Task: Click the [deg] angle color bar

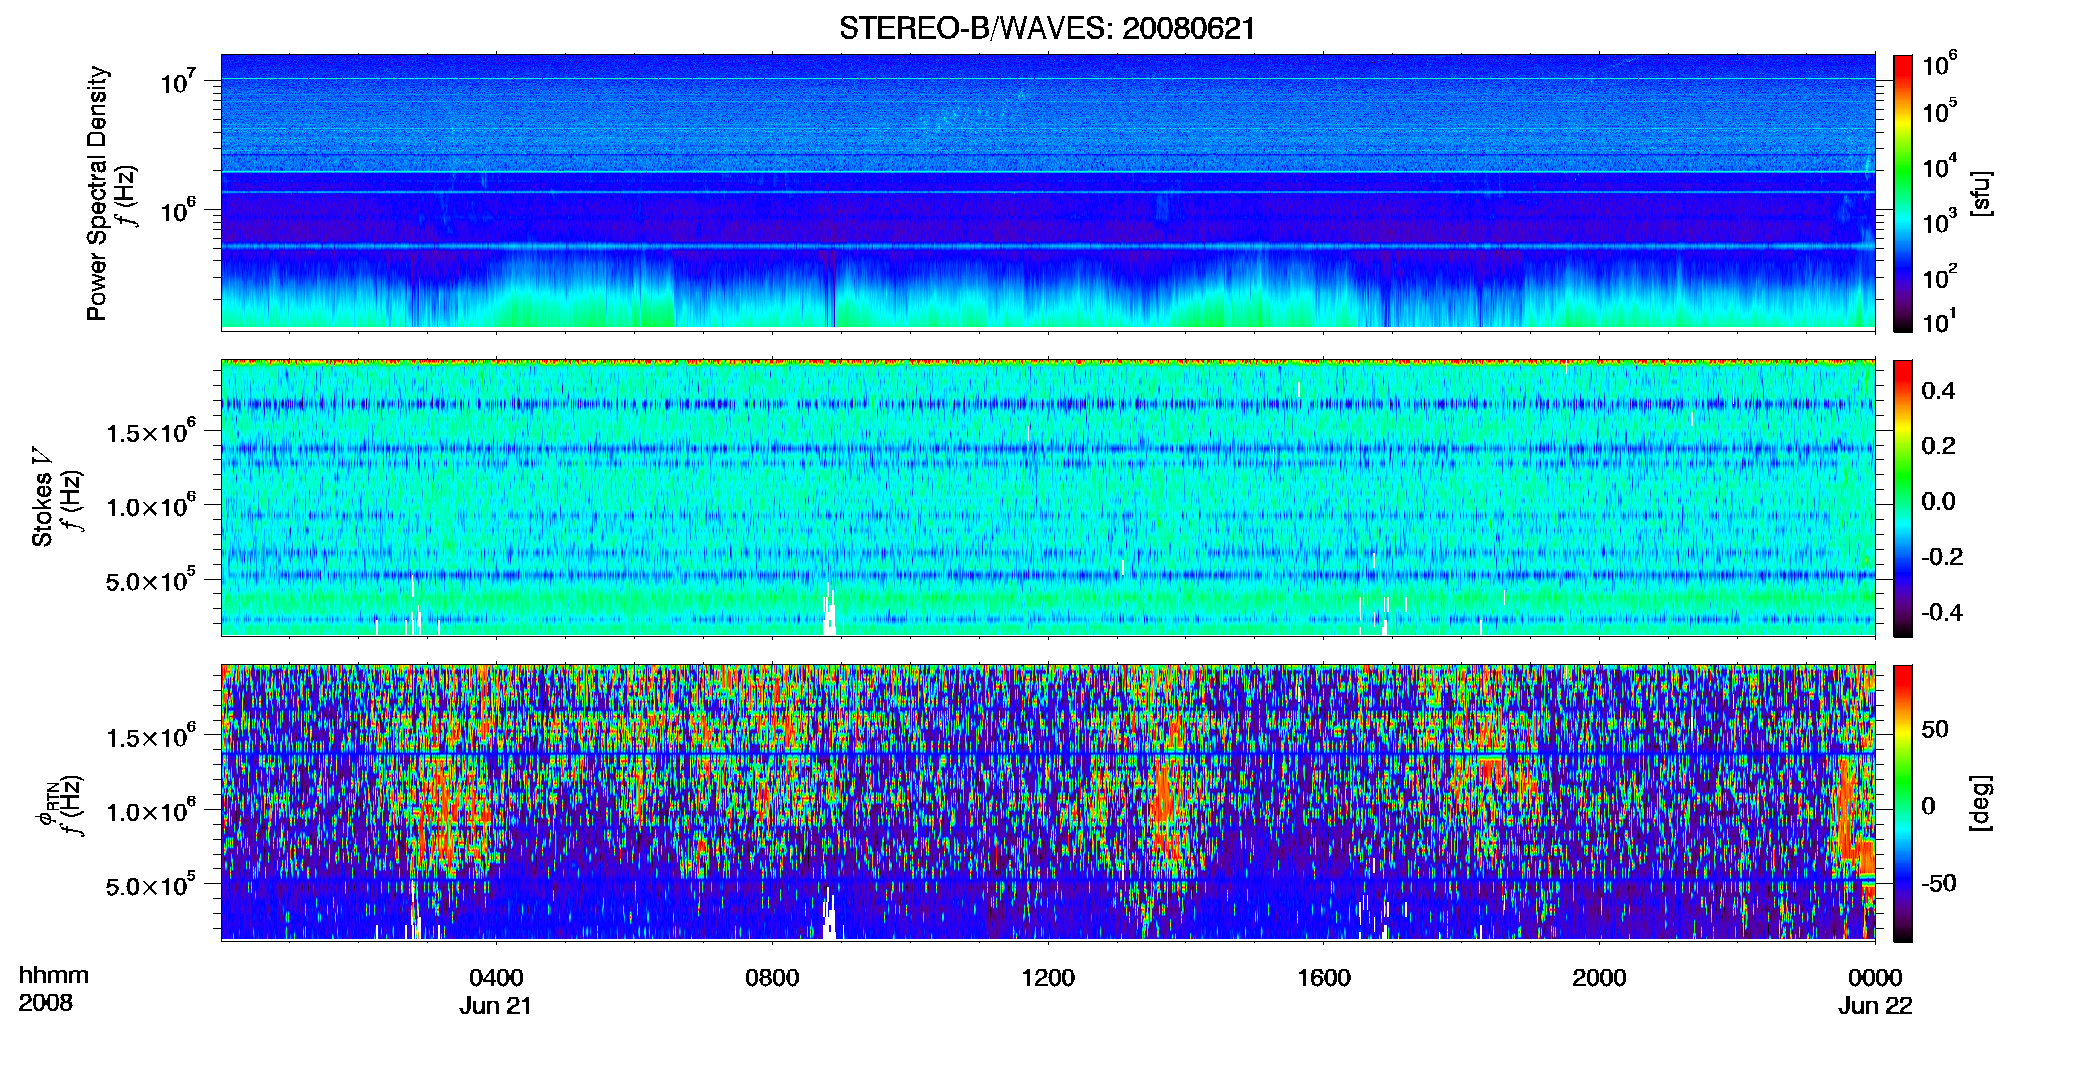Action: 1903,803
